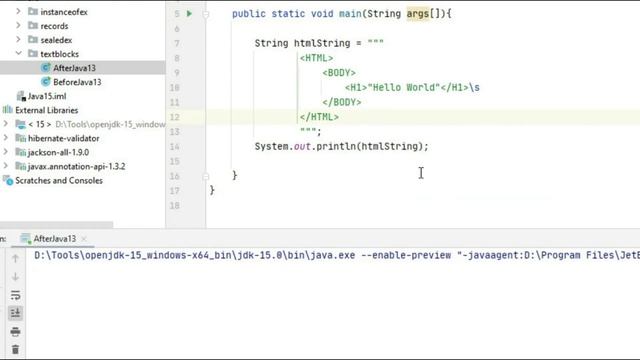Click the records folder icon
The height and width of the screenshot is (360, 640).
click(x=33, y=25)
